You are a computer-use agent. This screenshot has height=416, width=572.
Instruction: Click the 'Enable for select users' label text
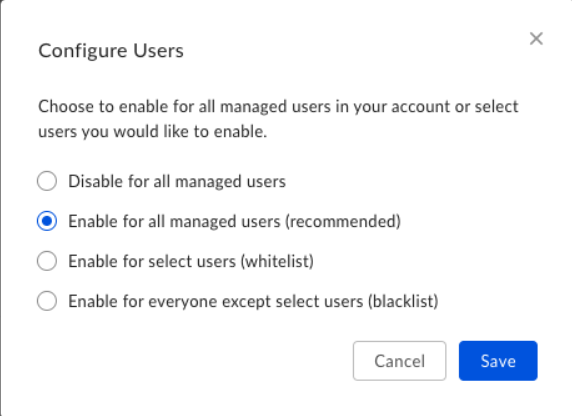(152, 261)
